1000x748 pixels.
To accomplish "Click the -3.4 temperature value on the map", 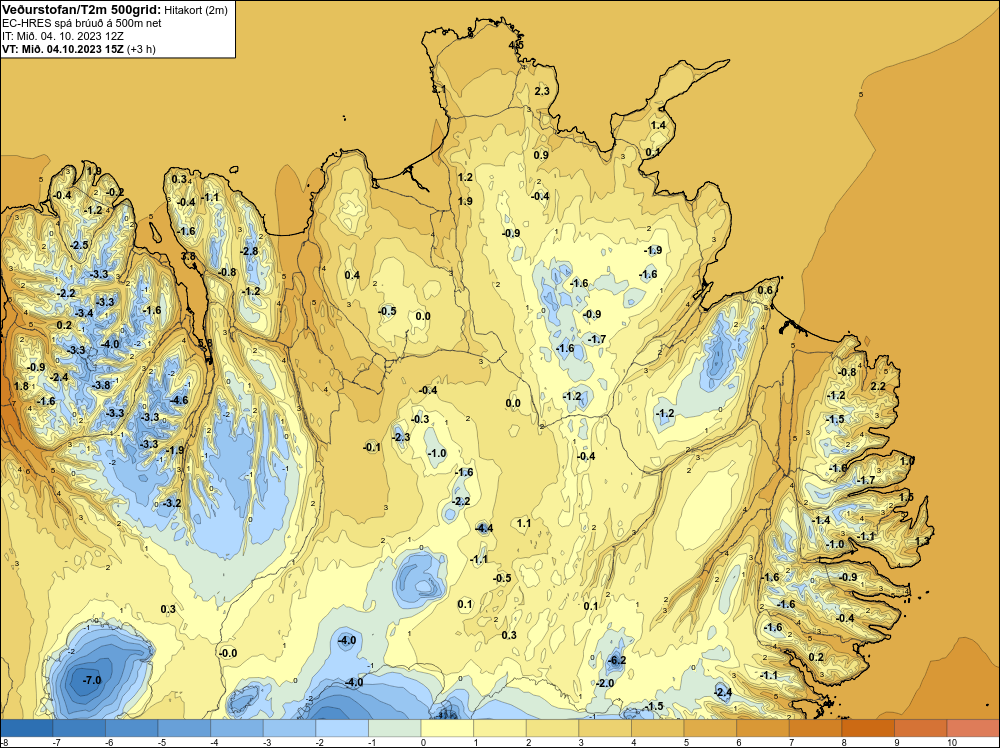I will click(84, 313).
